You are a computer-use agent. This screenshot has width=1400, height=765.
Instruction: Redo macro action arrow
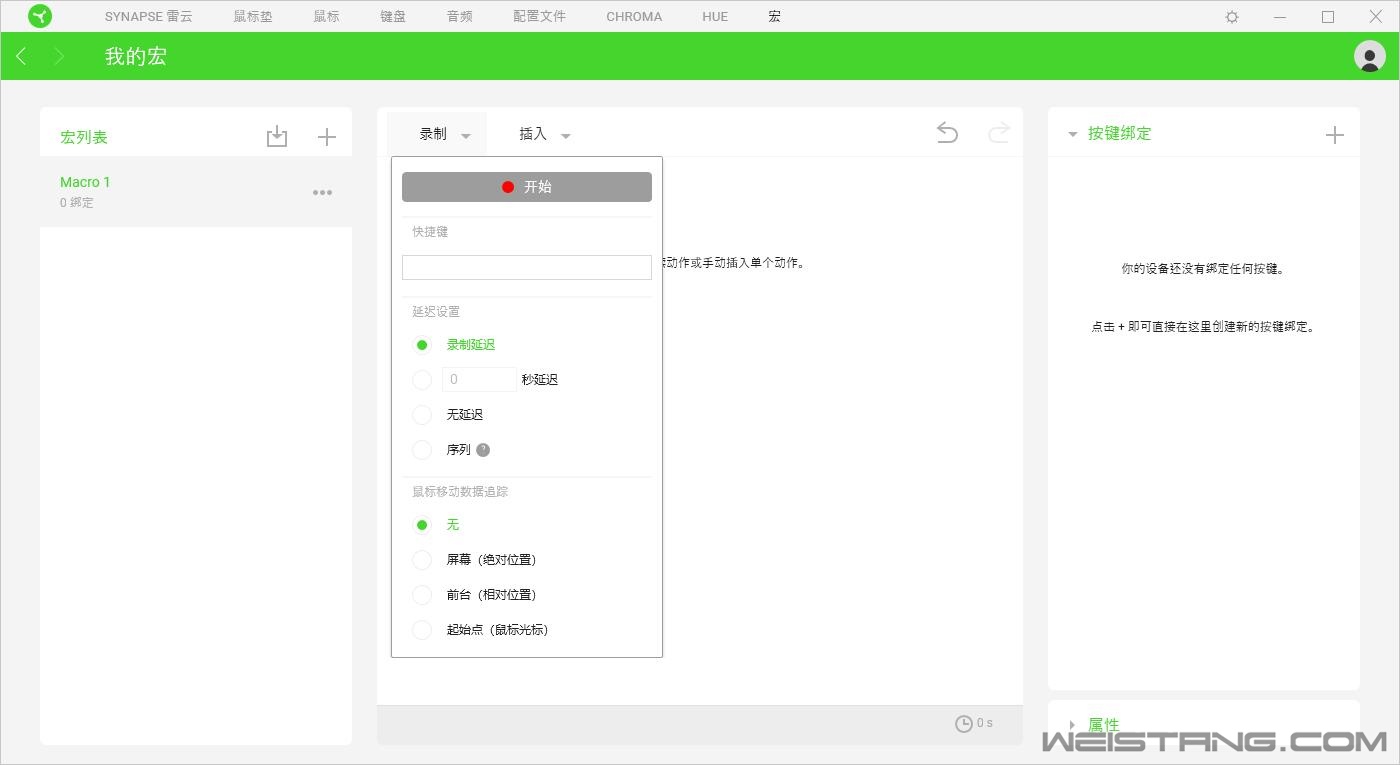tap(998, 133)
